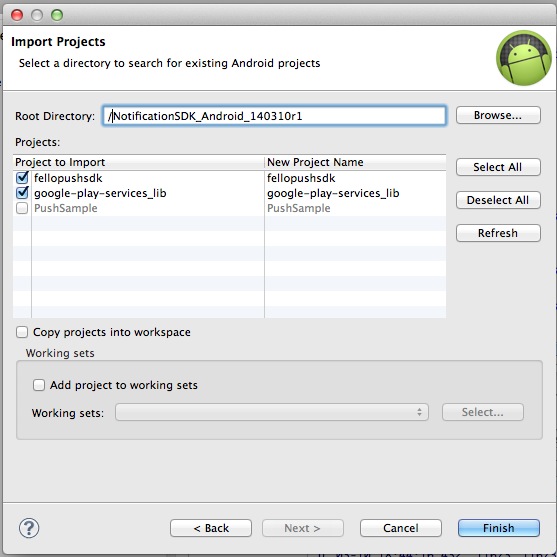Click the working sets Select... button
Viewport: 557px width, 557px height.
[483, 412]
